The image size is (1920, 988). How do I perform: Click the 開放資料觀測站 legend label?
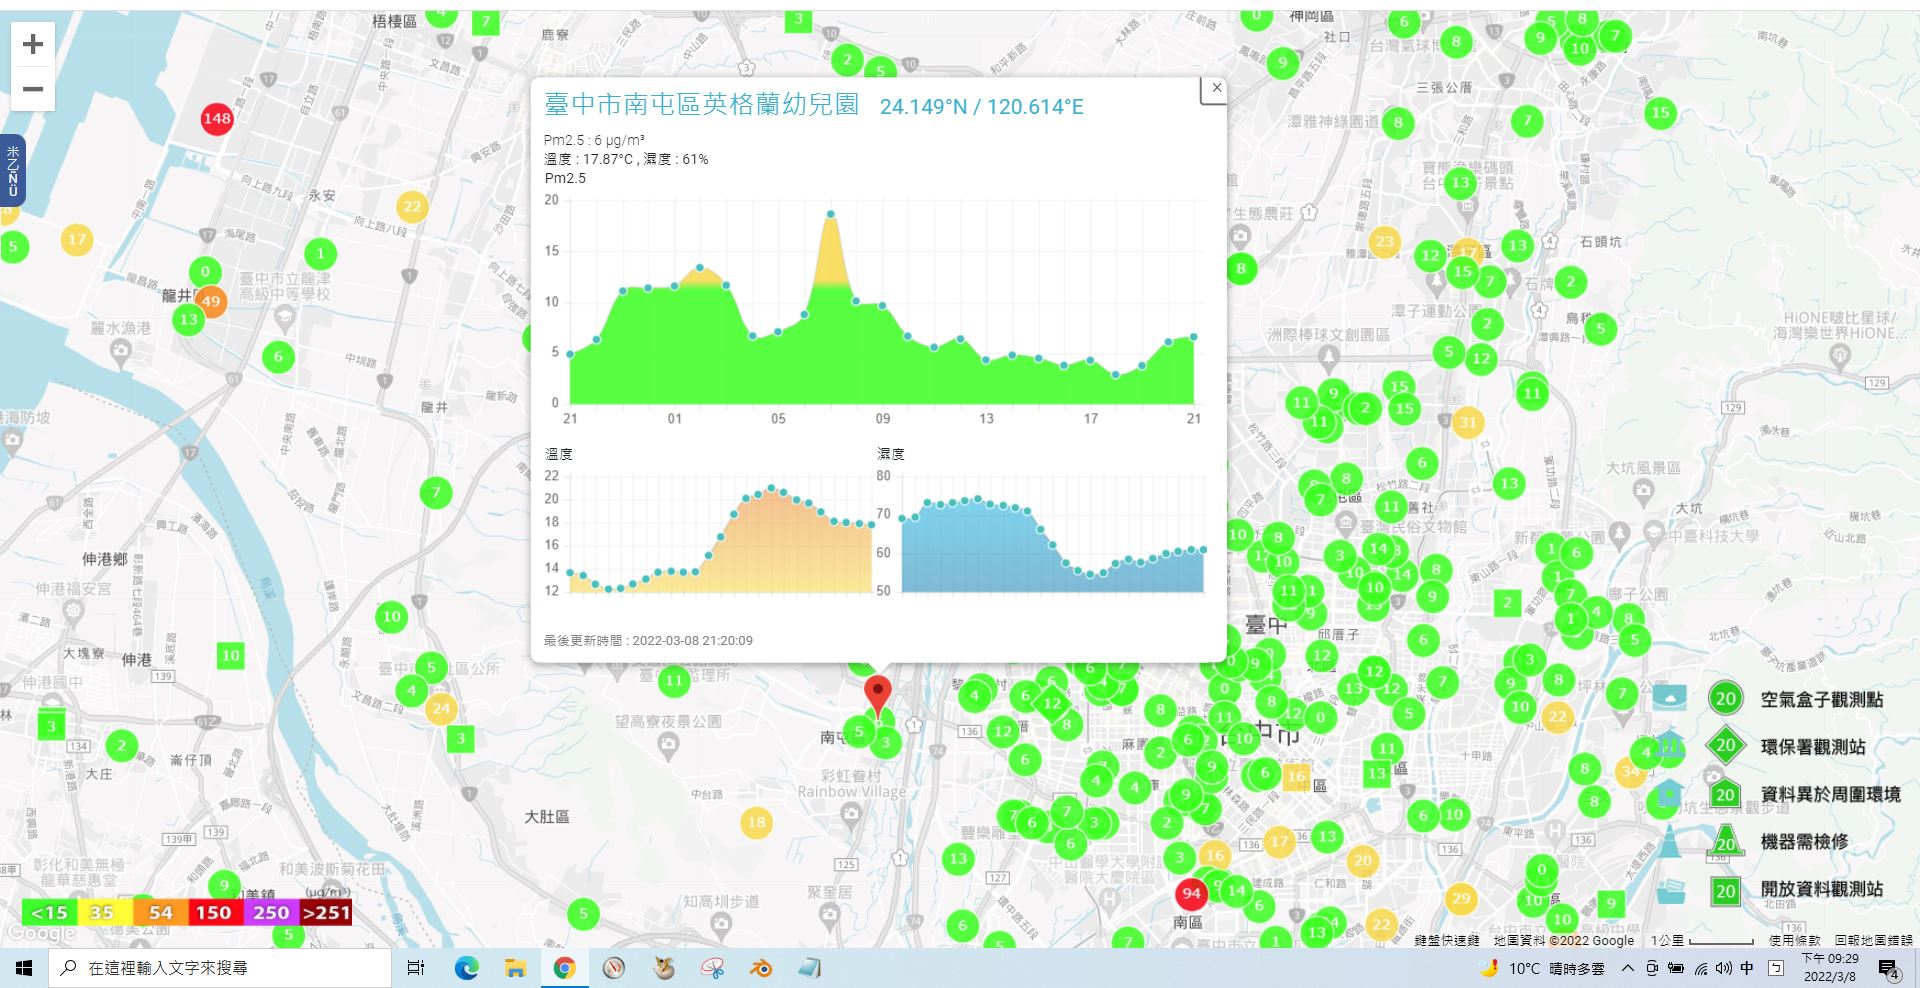pos(1822,889)
